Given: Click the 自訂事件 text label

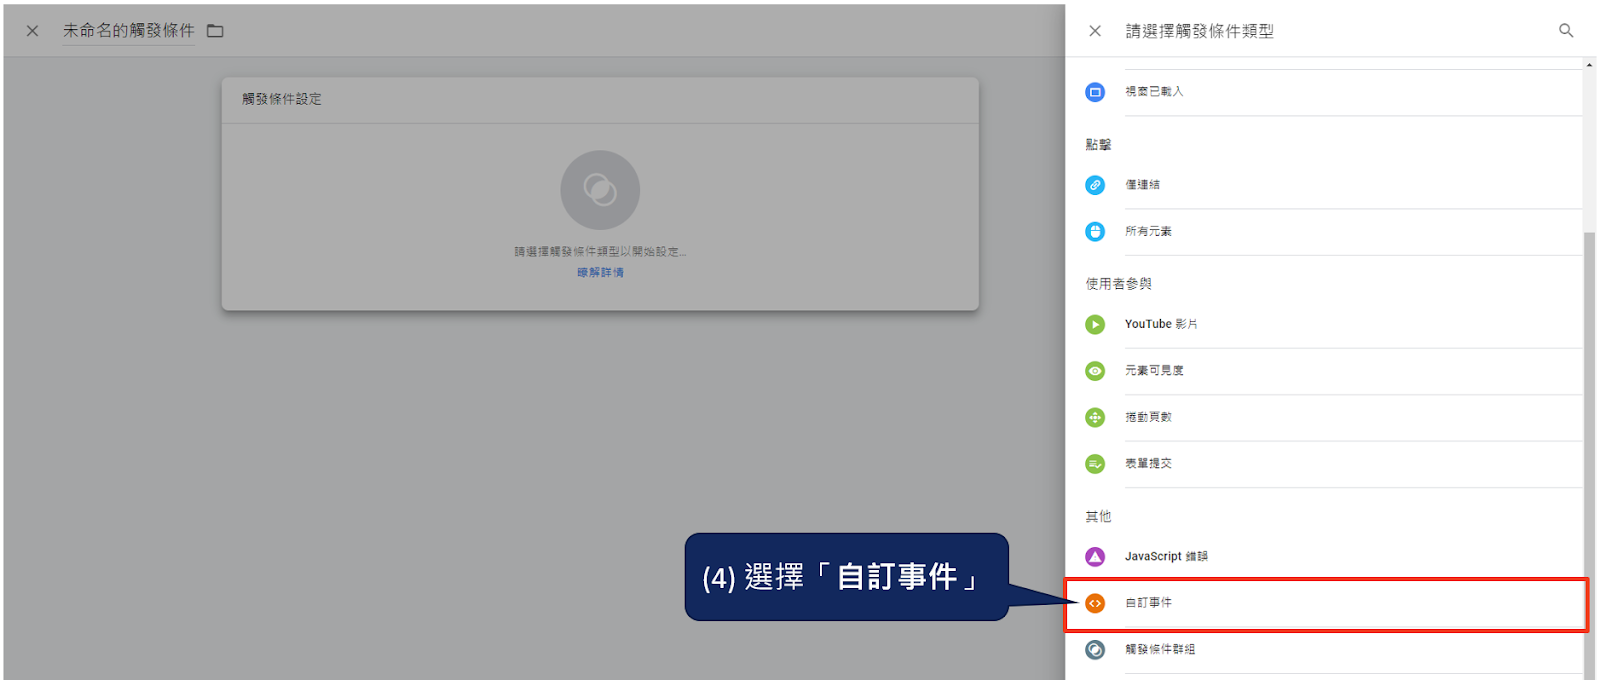Looking at the screenshot, I should pos(1148,603).
